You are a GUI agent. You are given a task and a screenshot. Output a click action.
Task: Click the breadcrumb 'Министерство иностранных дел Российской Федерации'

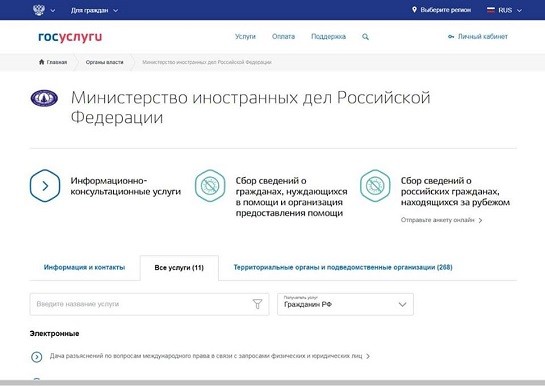click(207, 62)
